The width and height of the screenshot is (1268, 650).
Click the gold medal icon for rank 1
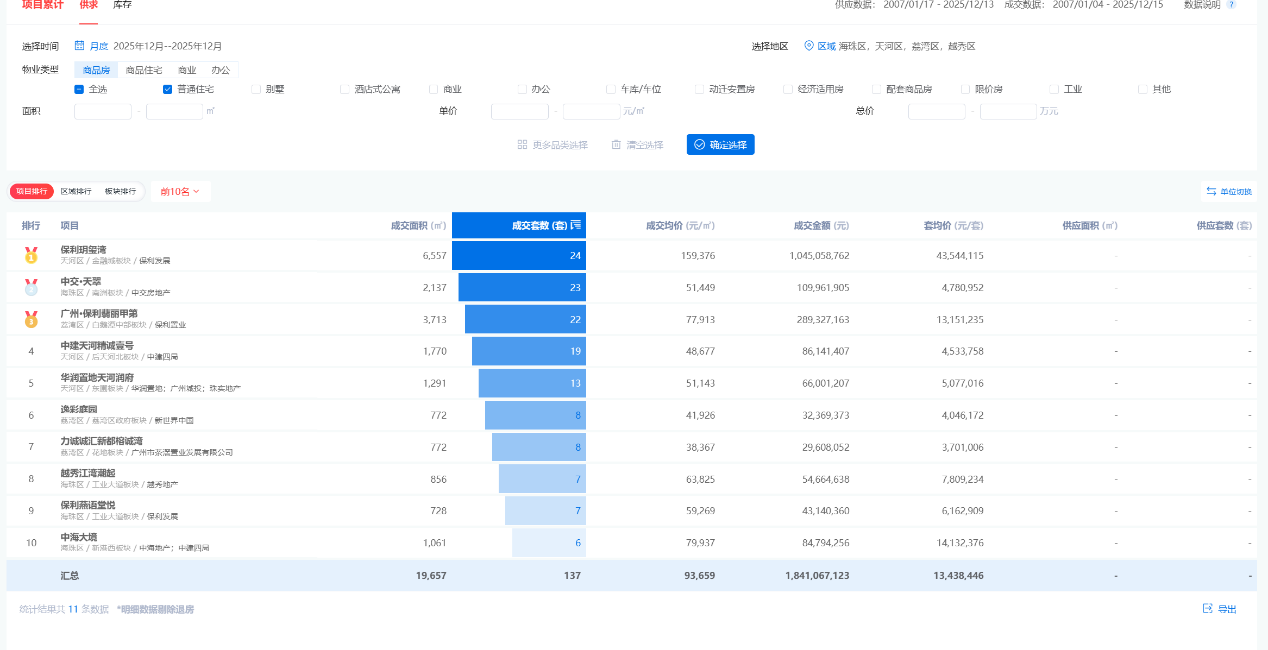(31, 256)
